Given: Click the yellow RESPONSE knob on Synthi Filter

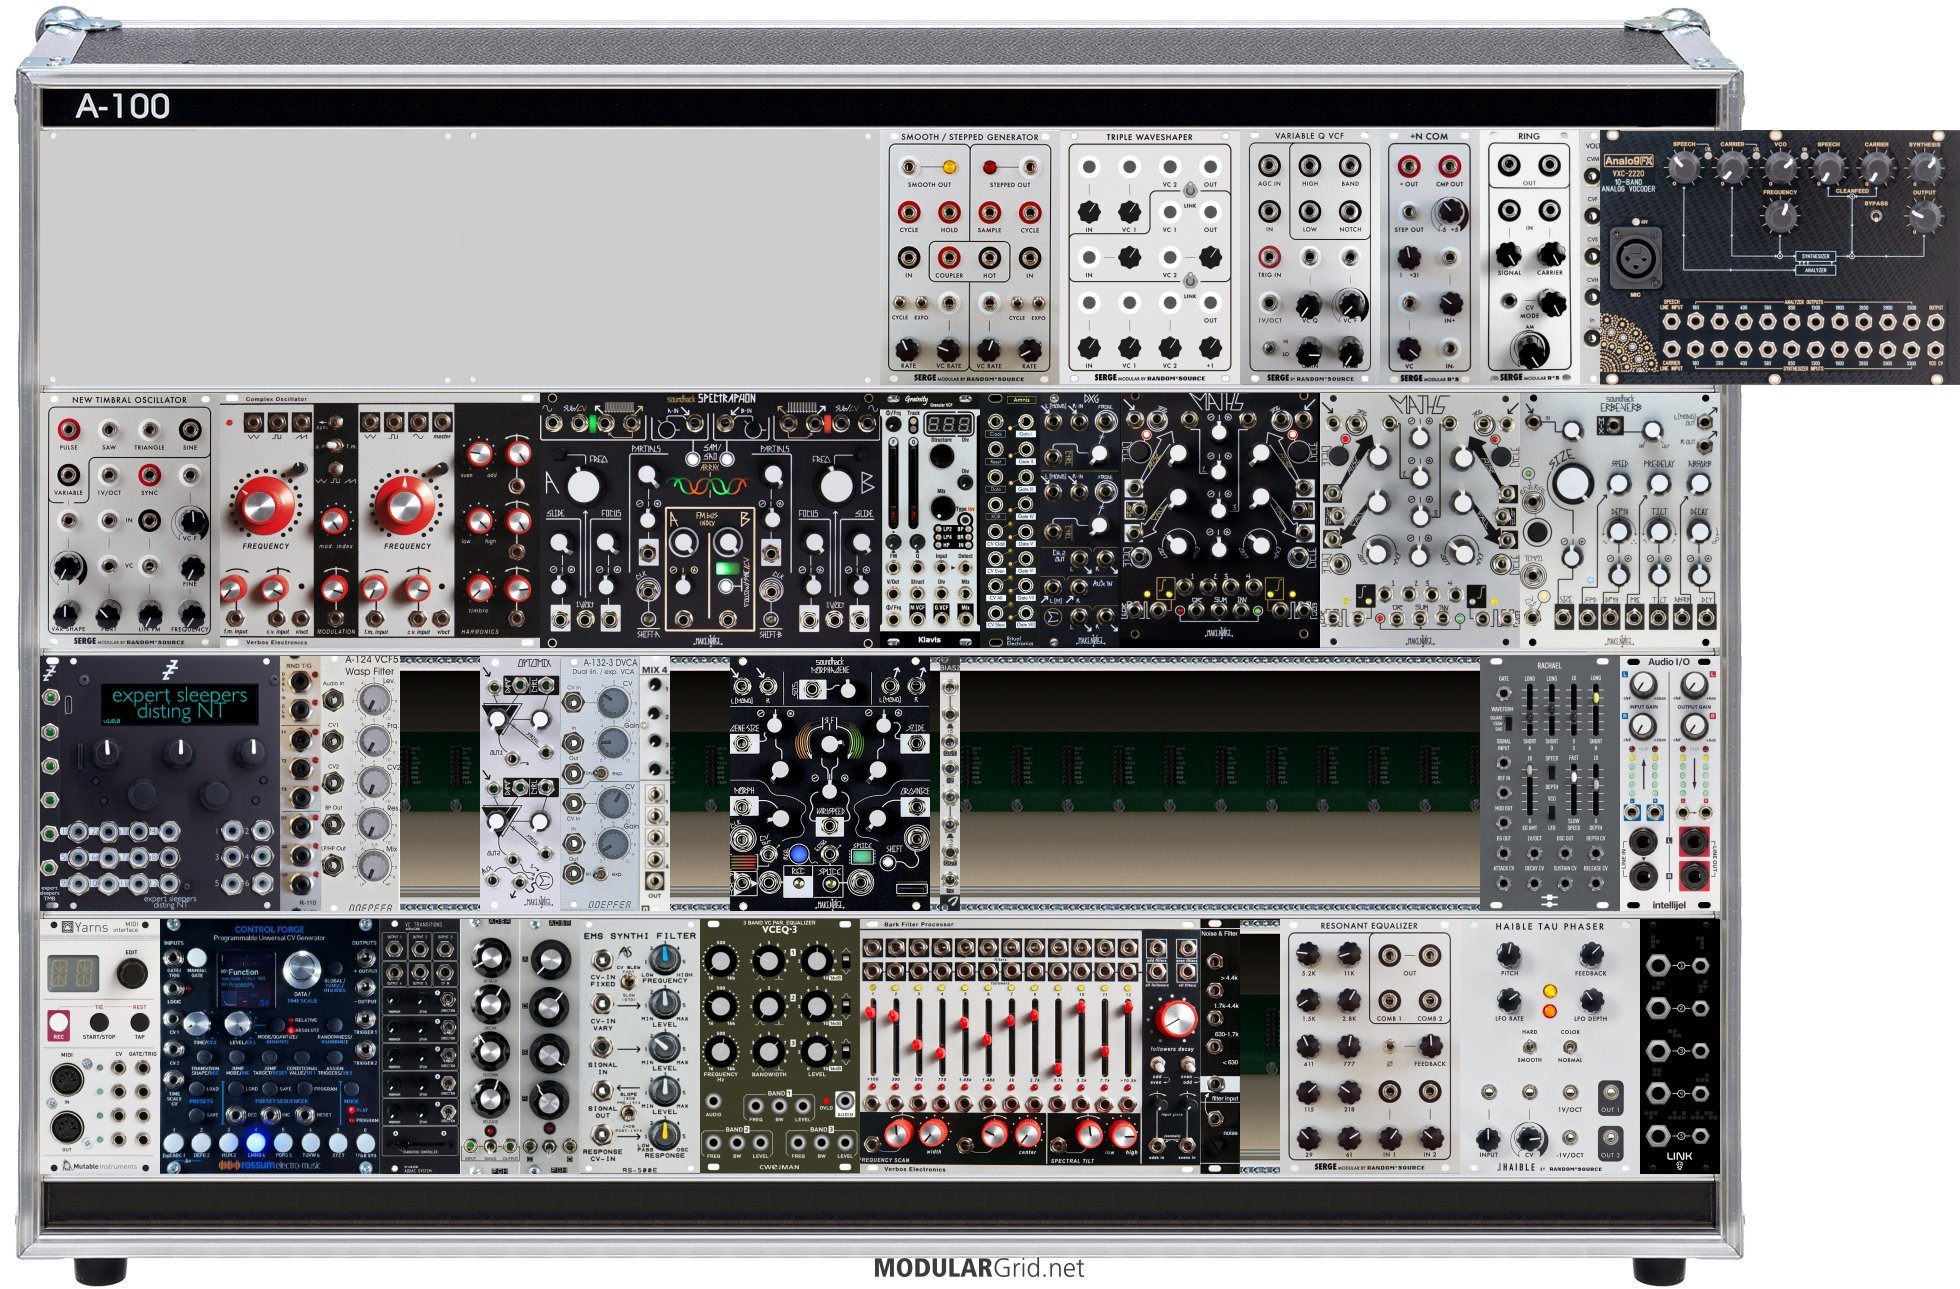Looking at the screenshot, I should click(x=664, y=1134).
